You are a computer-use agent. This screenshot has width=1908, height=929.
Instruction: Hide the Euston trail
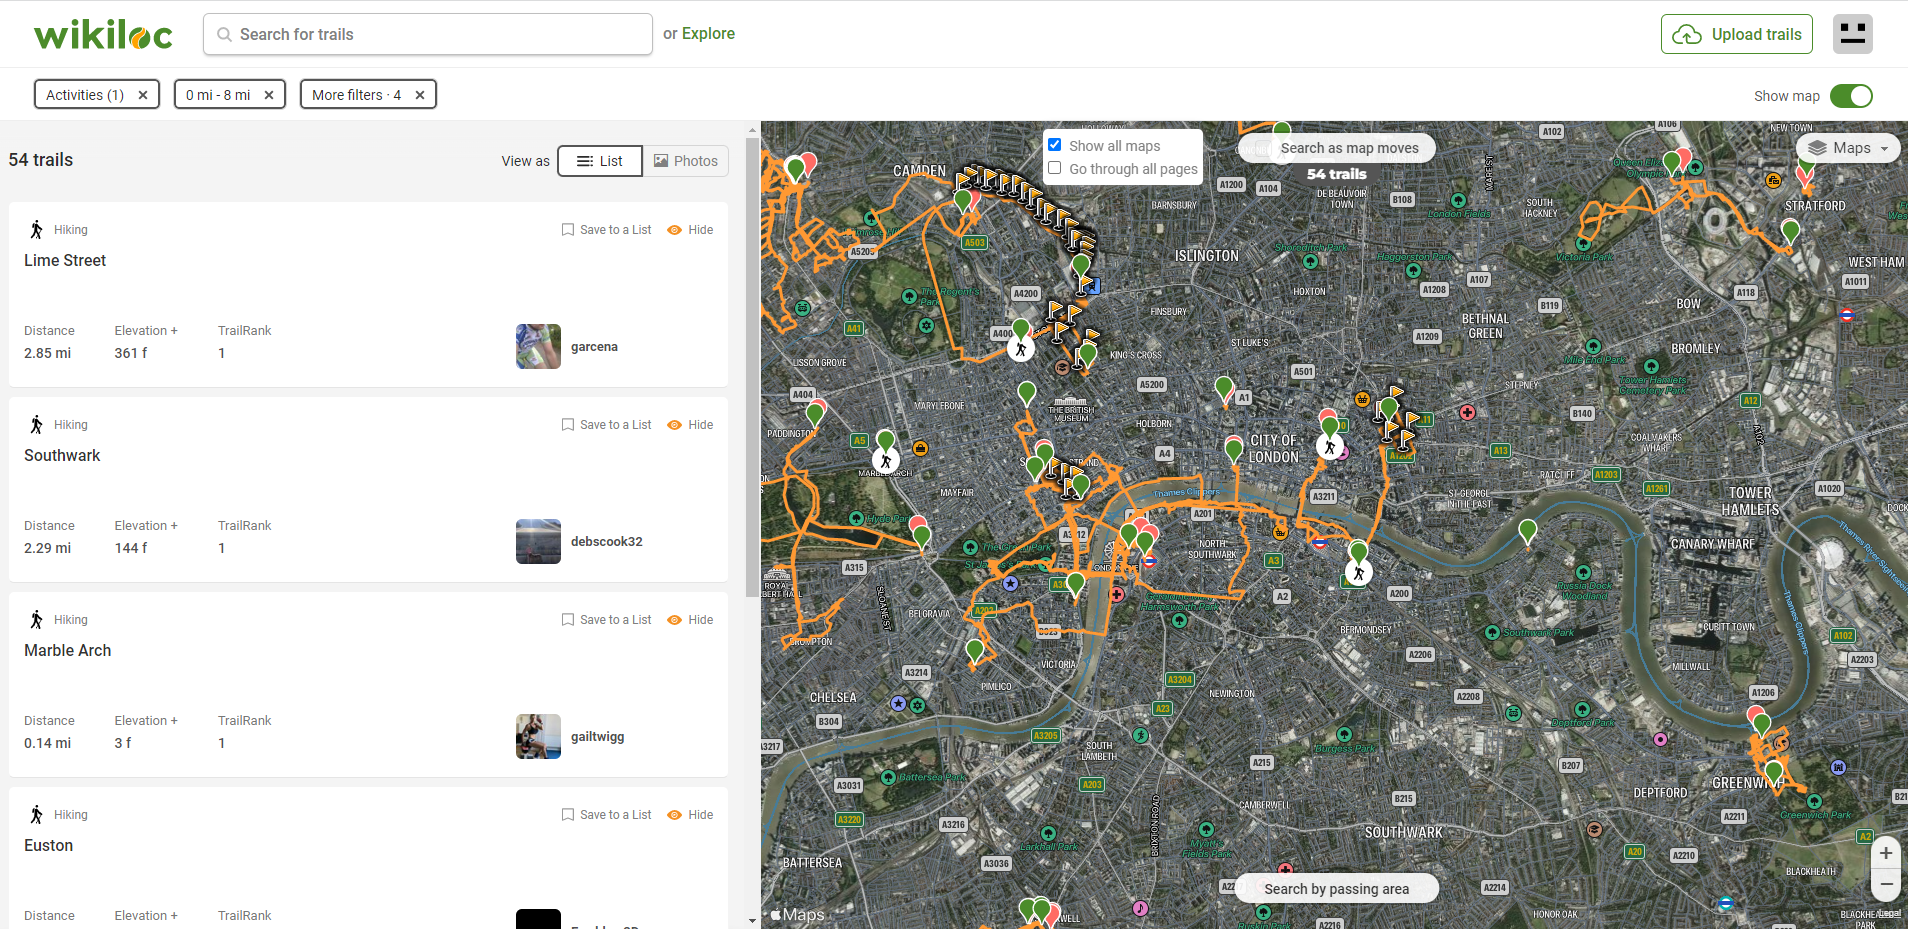point(690,815)
